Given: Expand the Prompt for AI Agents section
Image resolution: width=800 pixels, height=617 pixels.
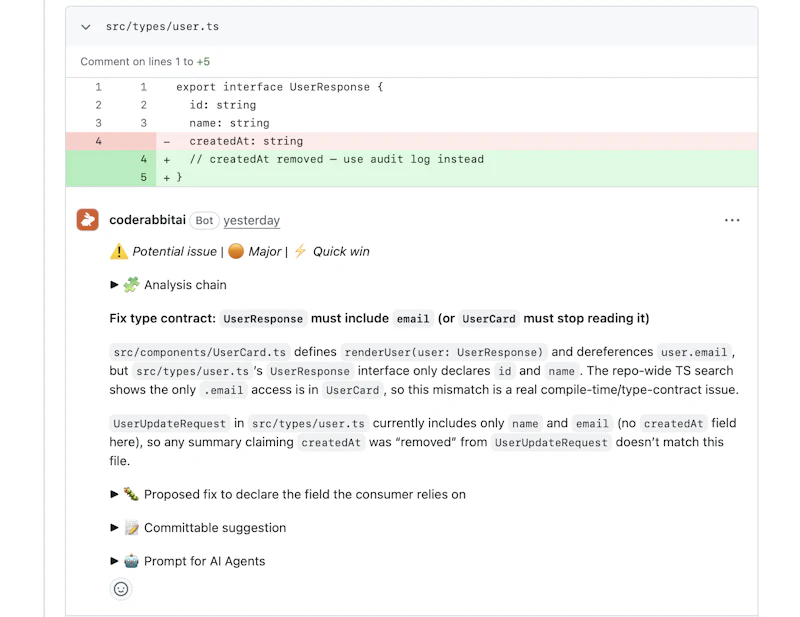Looking at the screenshot, I should [188, 561].
